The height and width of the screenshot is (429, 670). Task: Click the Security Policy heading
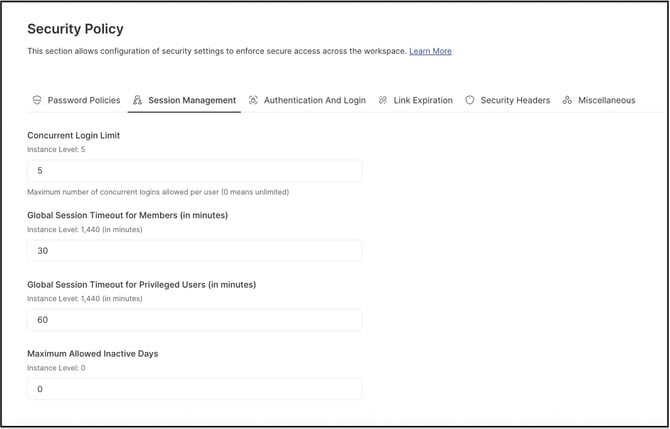point(76,29)
